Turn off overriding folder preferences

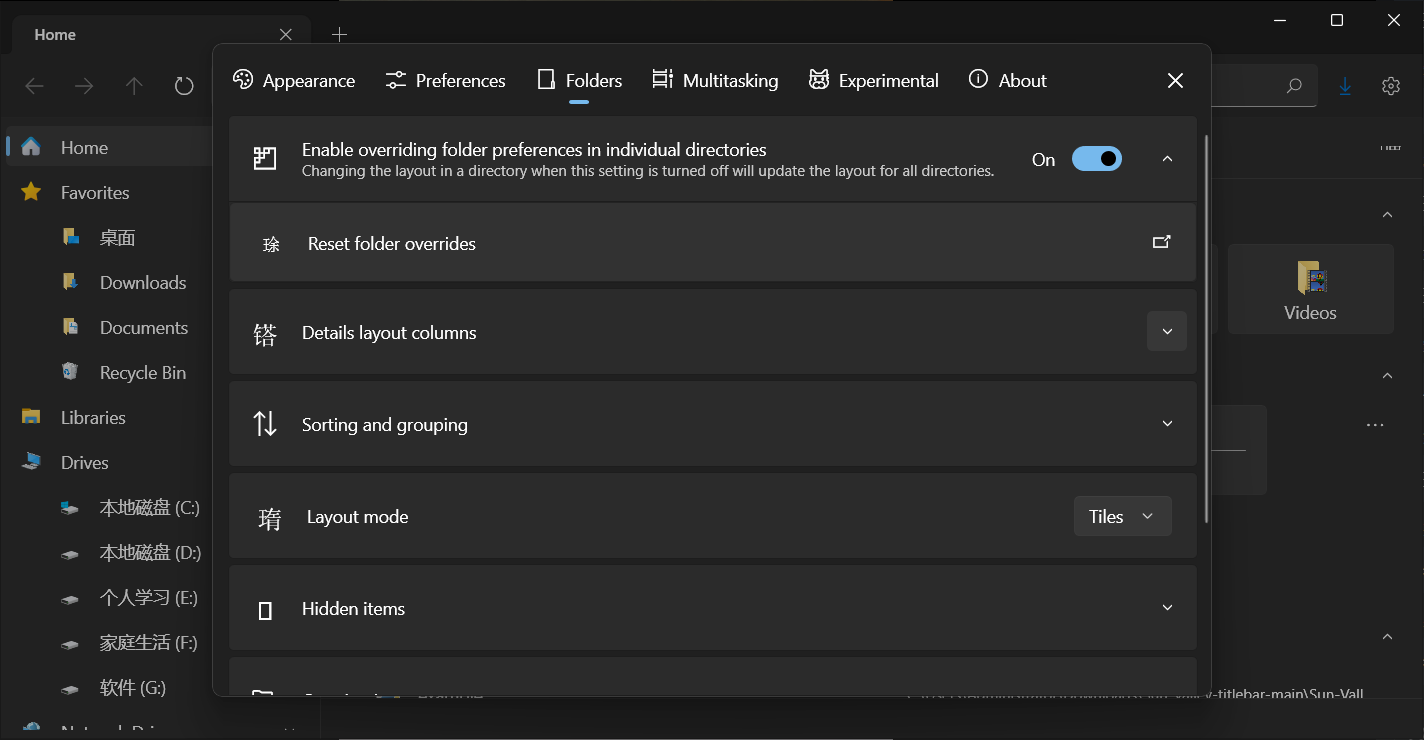[1096, 158]
